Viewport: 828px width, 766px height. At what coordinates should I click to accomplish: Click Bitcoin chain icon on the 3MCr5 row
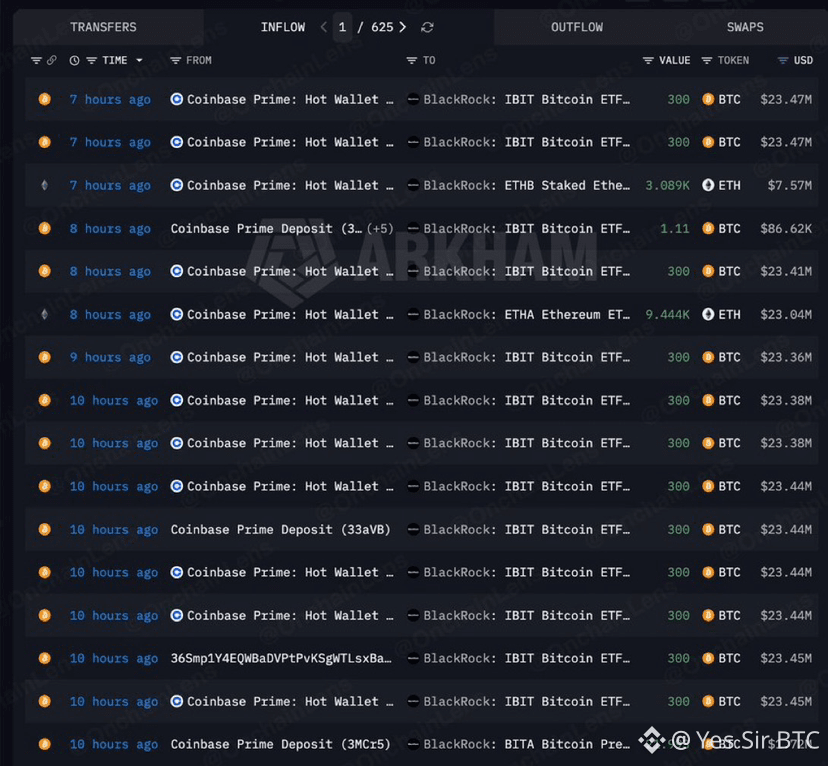45,744
